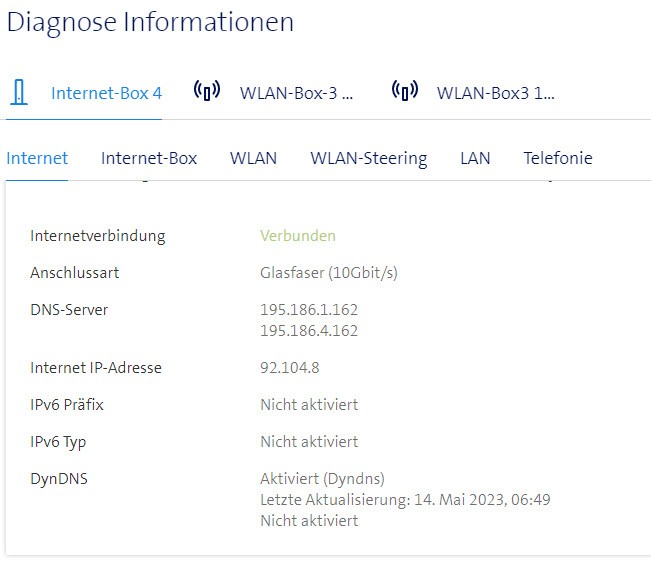Go to the WLAN-Steering tab

[x=368, y=158]
